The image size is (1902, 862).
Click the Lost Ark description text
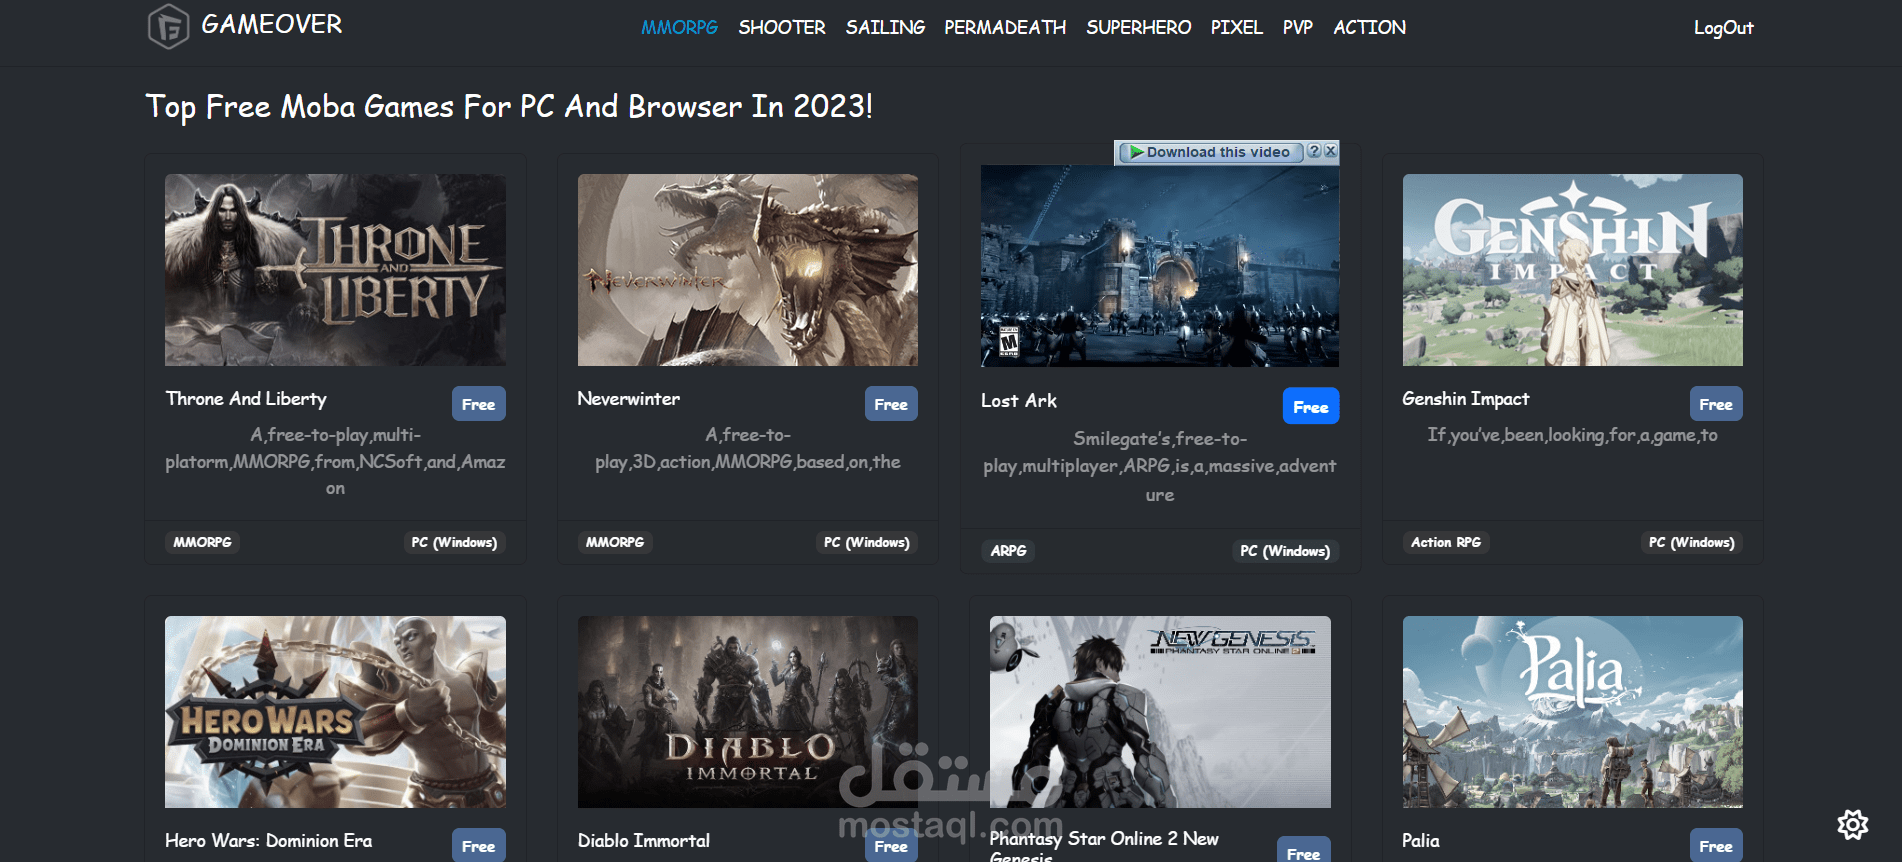click(x=1160, y=467)
